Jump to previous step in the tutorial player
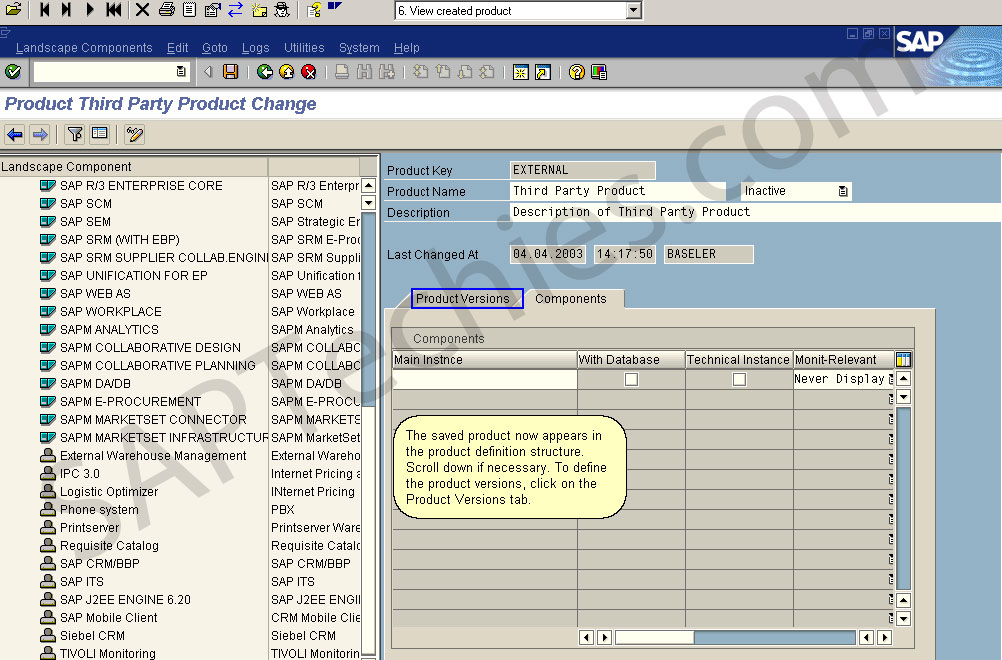The height and width of the screenshot is (660, 1002). pos(45,10)
